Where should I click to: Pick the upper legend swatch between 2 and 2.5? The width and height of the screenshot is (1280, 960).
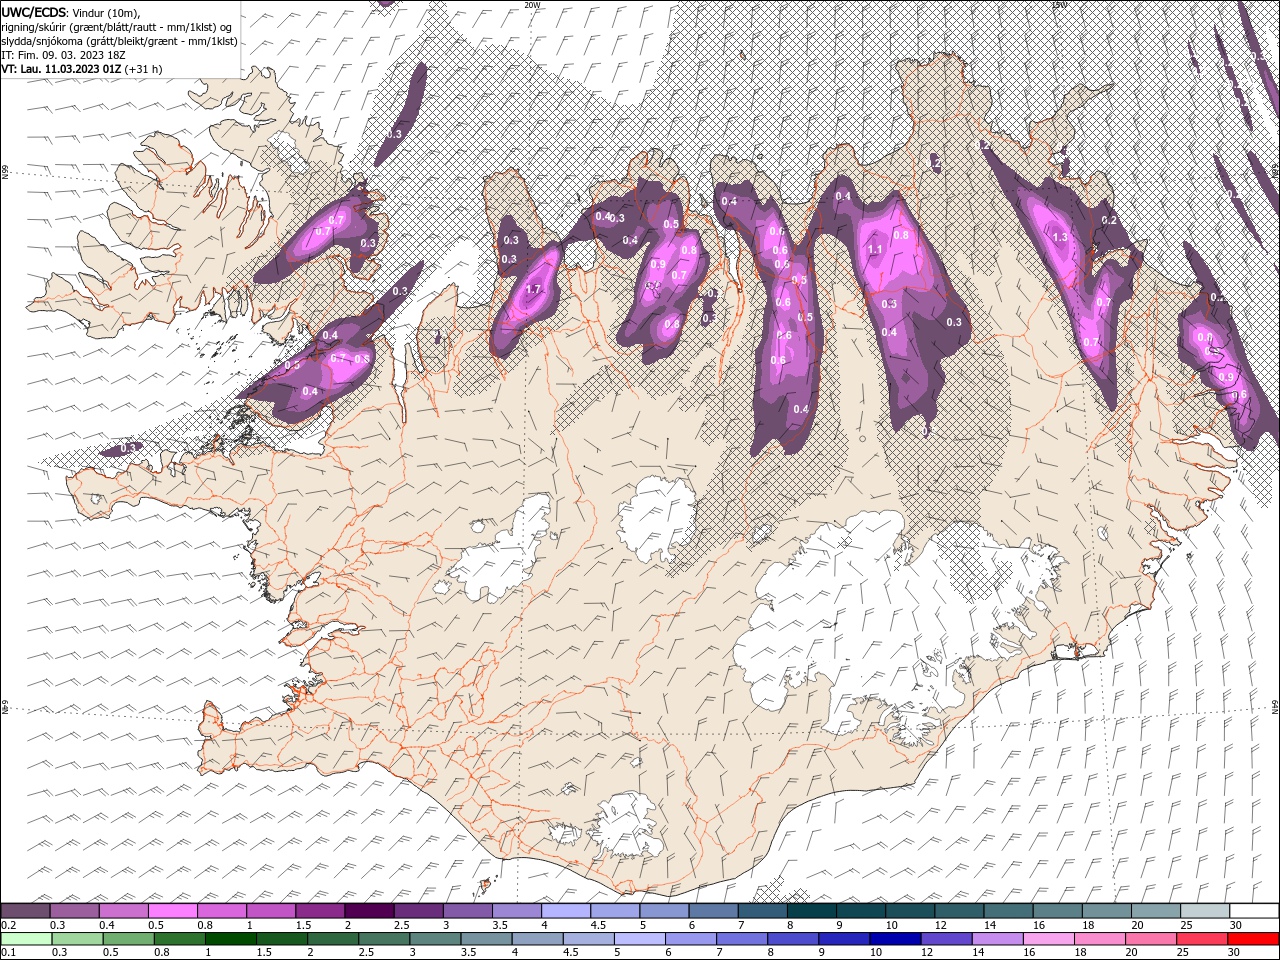point(369,911)
